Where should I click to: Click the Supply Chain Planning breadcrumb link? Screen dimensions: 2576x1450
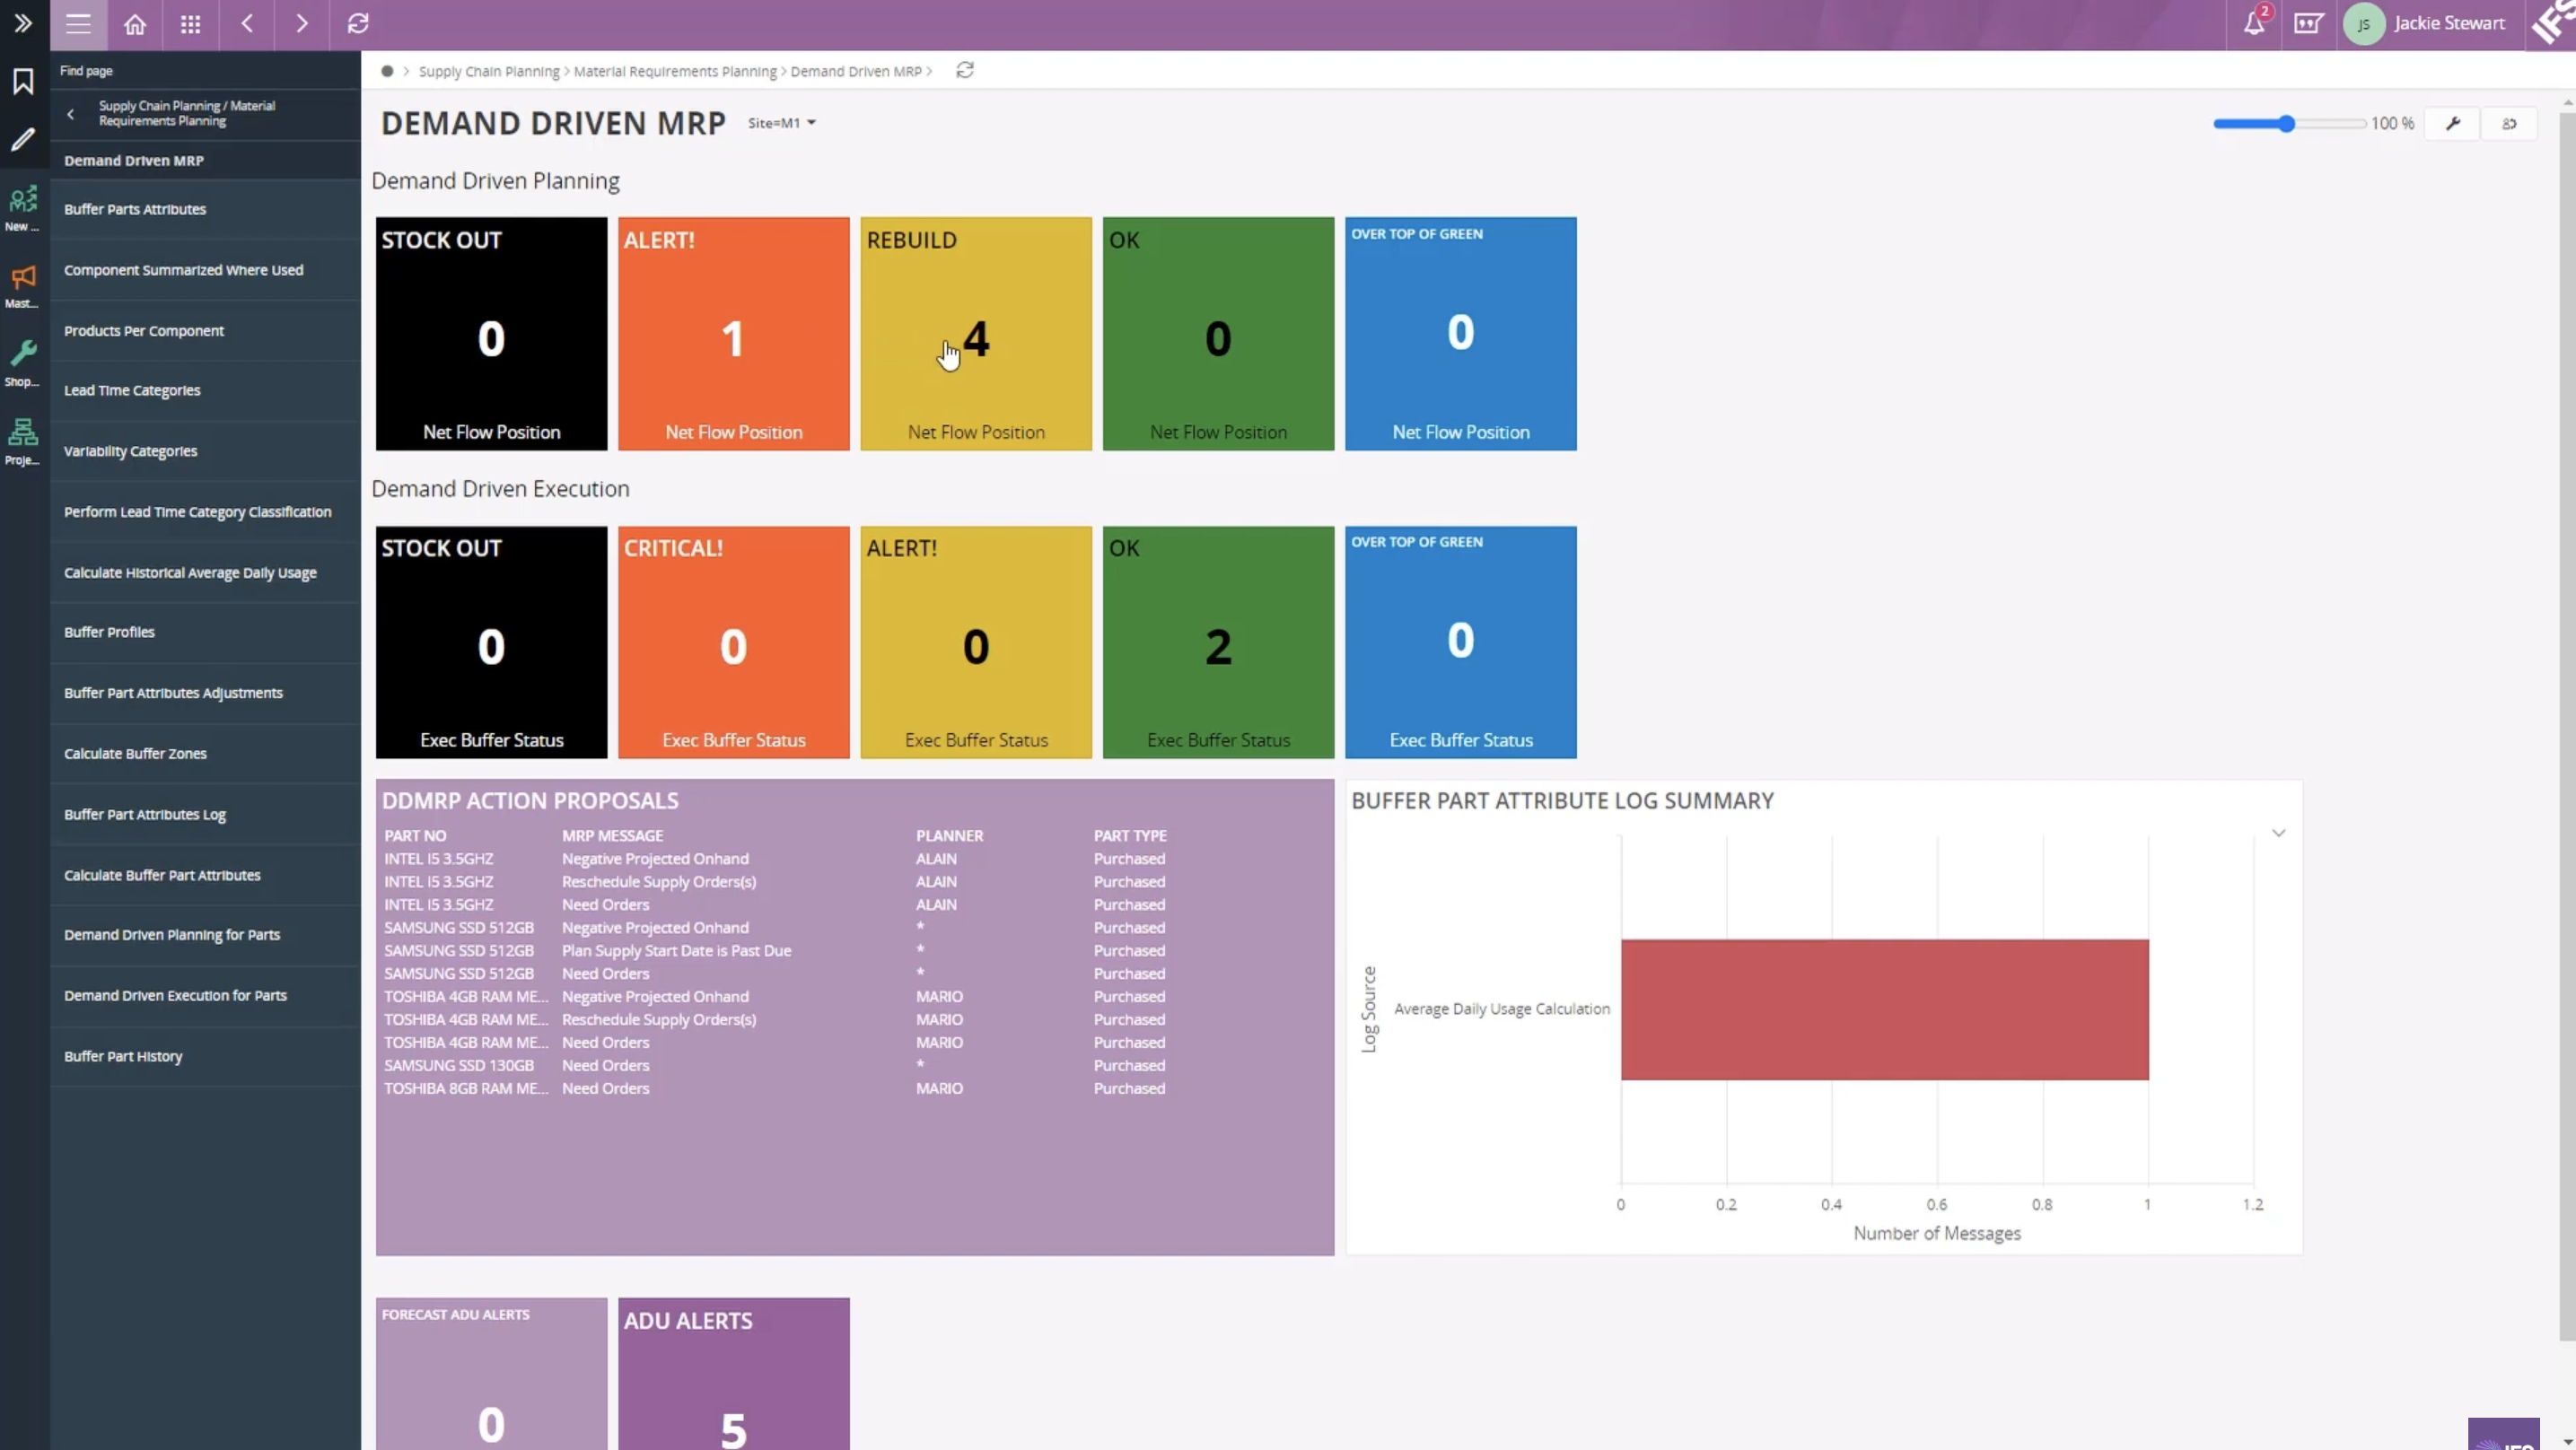[488, 71]
